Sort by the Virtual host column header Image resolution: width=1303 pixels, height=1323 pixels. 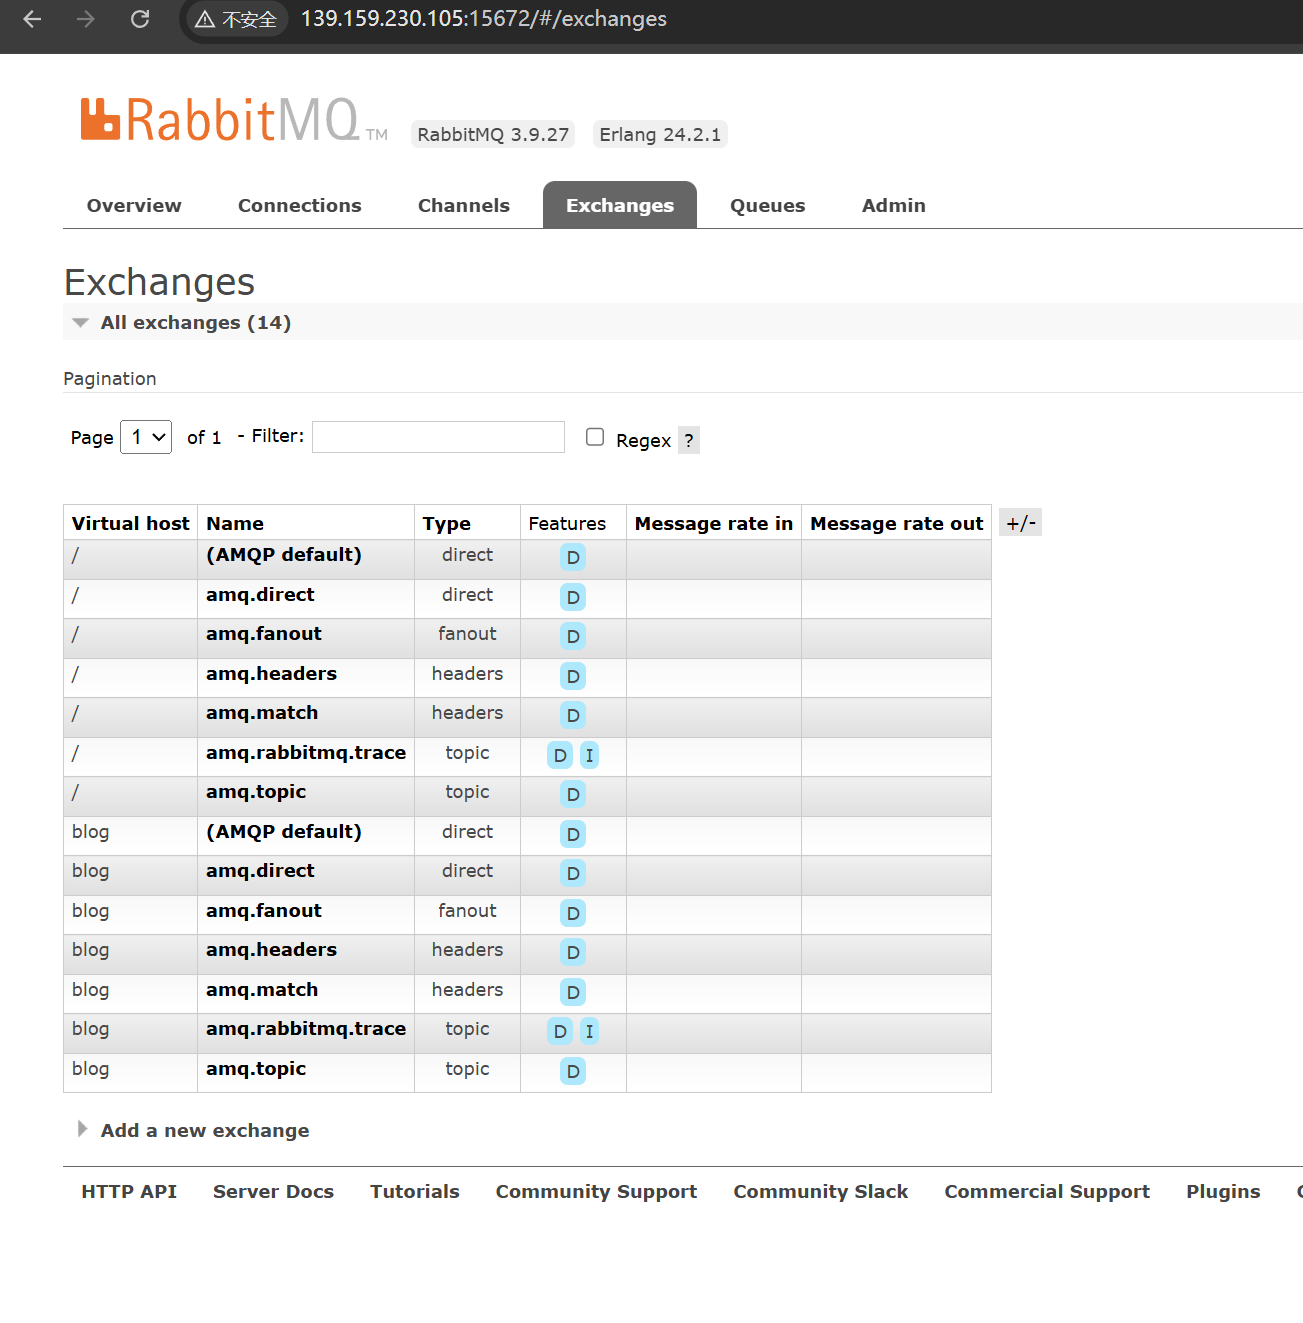(130, 523)
